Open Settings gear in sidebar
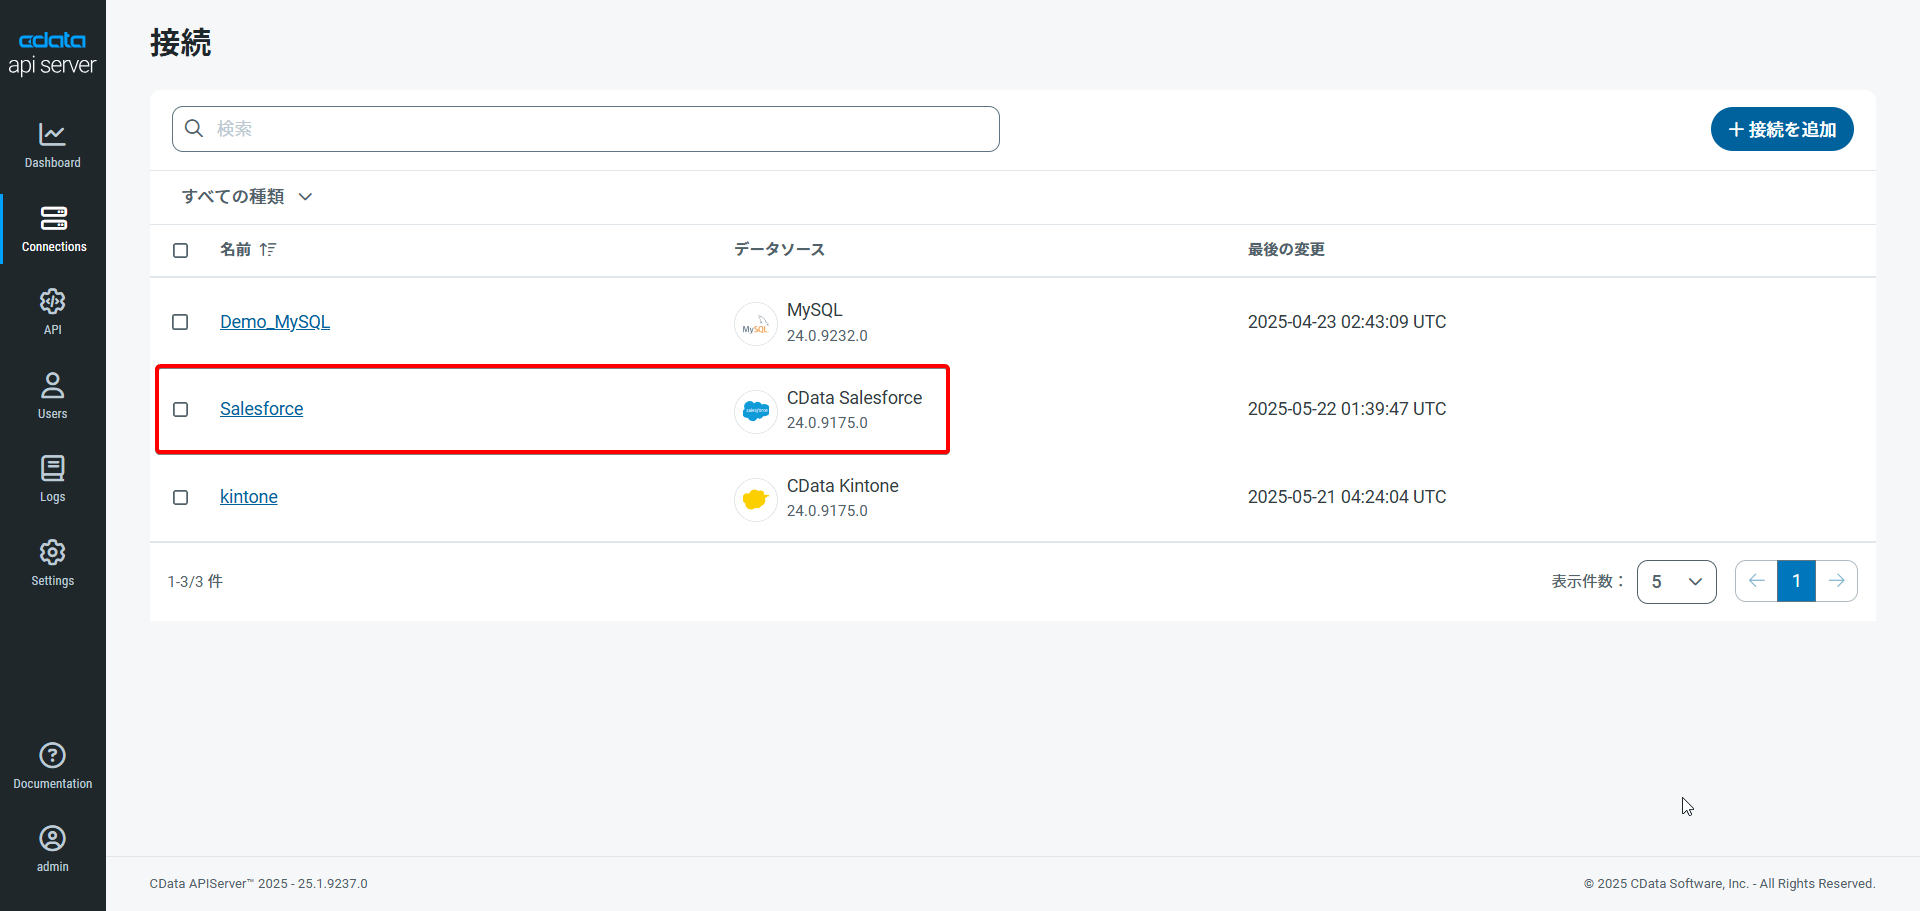Image resolution: width=1920 pixels, height=911 pixels. pyautogui.click(x=52, y=553)
